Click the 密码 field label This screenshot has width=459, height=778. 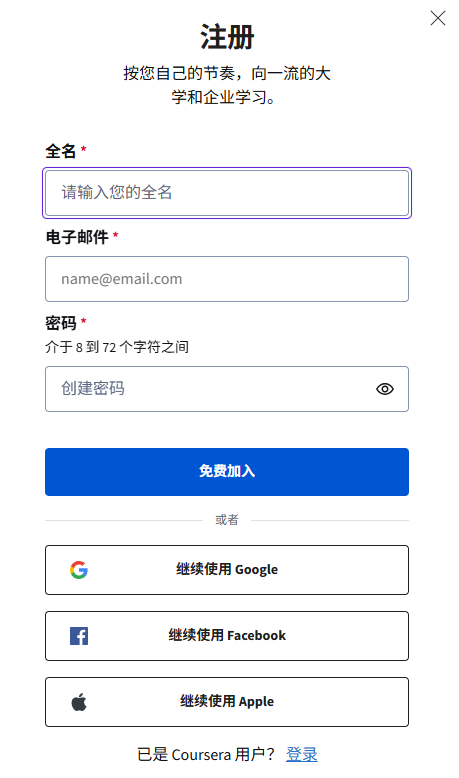61,323
